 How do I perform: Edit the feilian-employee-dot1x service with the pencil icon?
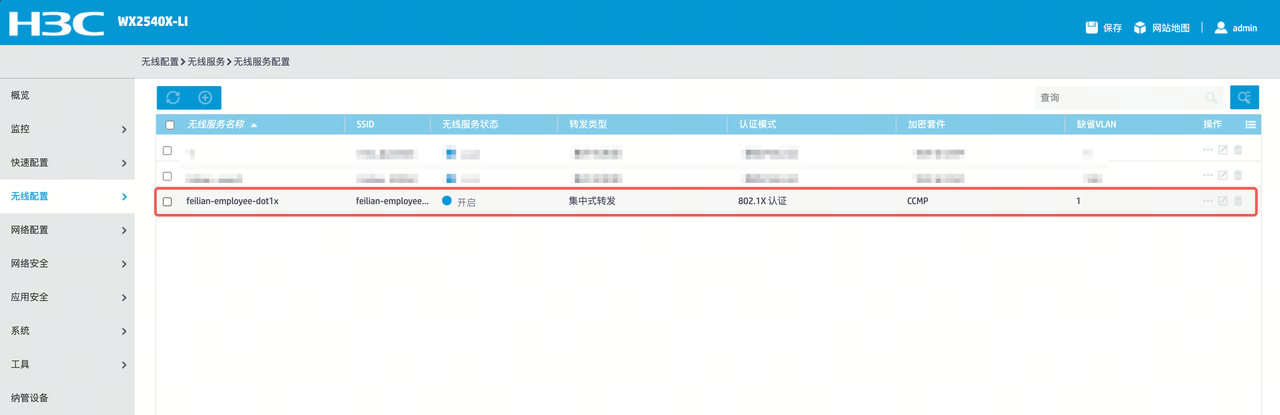pyautogui.click(x=1222, y=201)
